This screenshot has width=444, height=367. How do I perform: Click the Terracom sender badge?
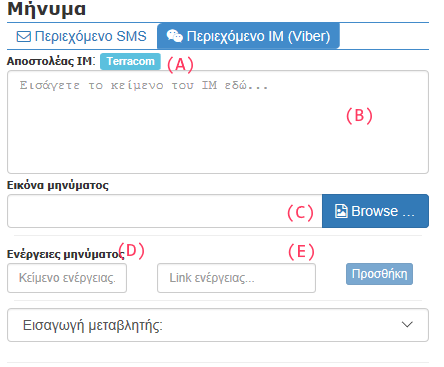point(130,61)
